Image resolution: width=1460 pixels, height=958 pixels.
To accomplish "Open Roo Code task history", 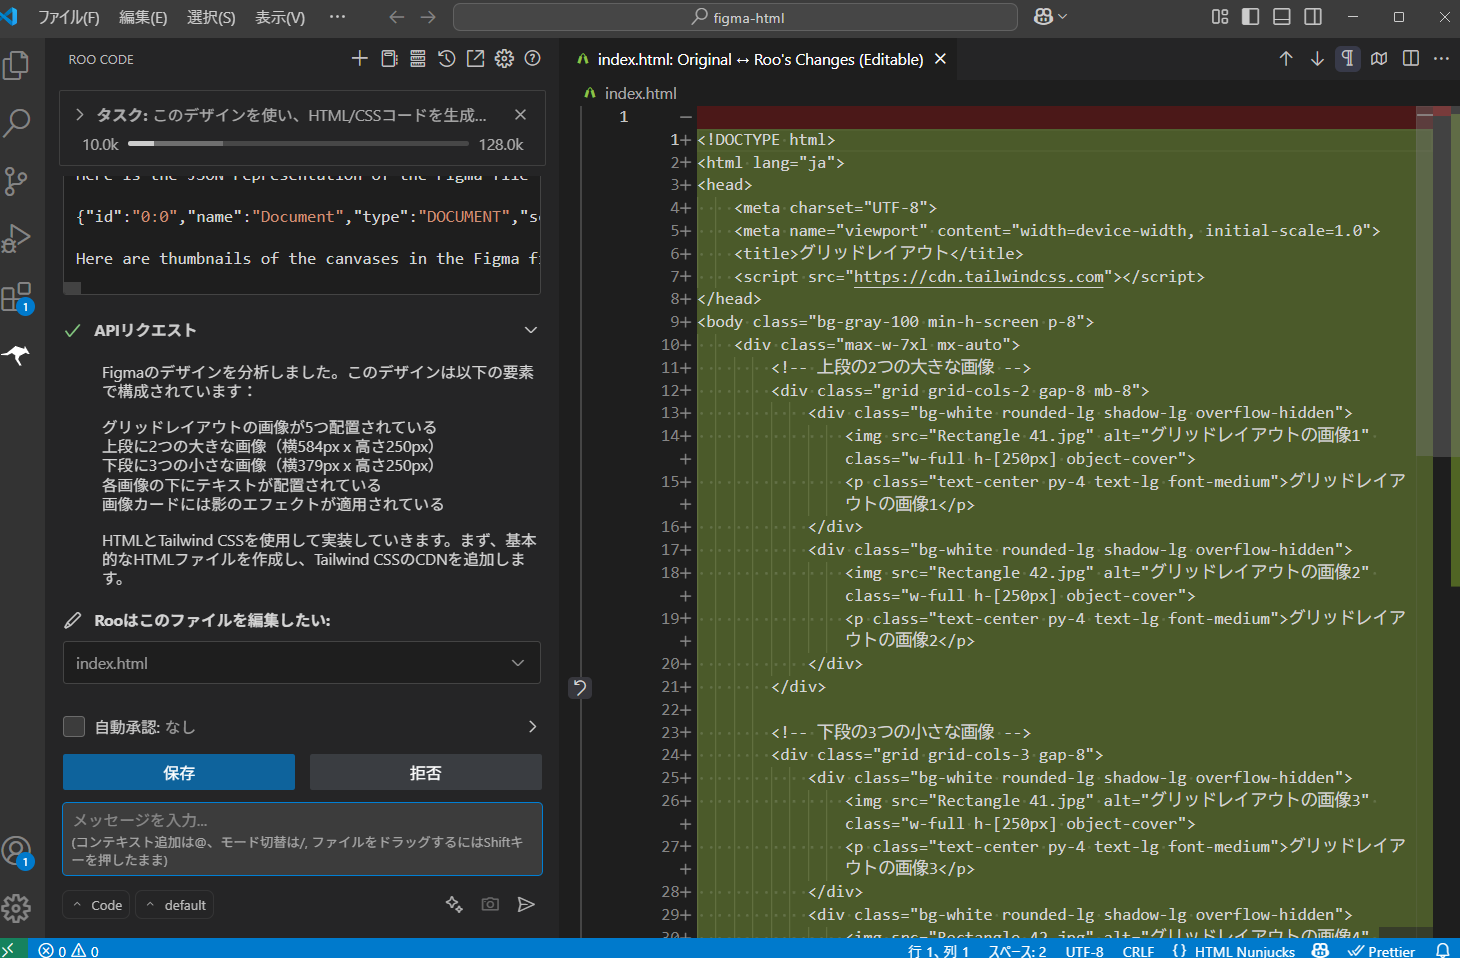I will pos(447,59).
